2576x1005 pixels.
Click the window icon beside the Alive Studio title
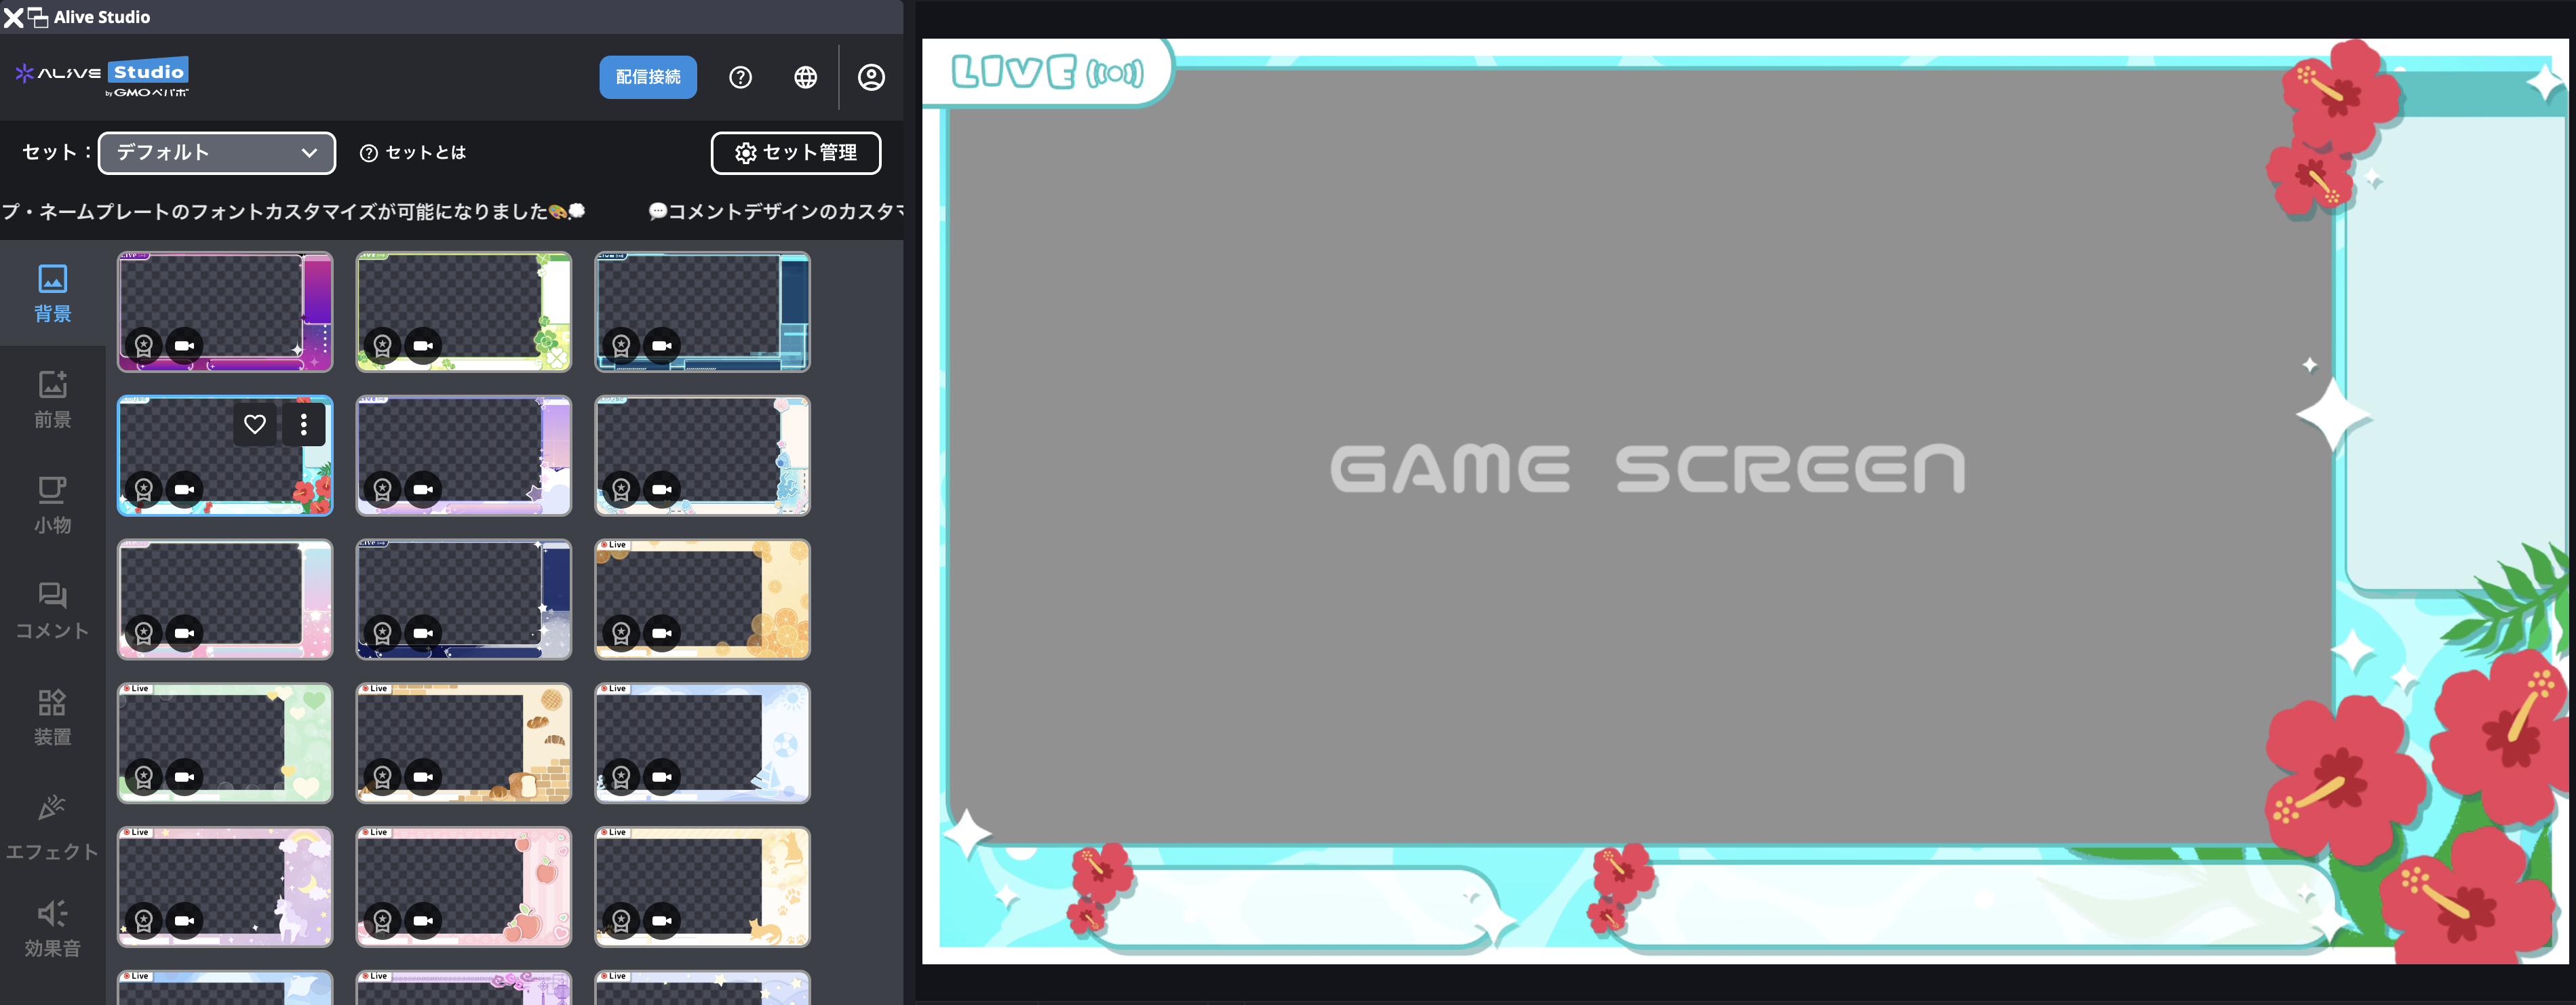point(38,17)
